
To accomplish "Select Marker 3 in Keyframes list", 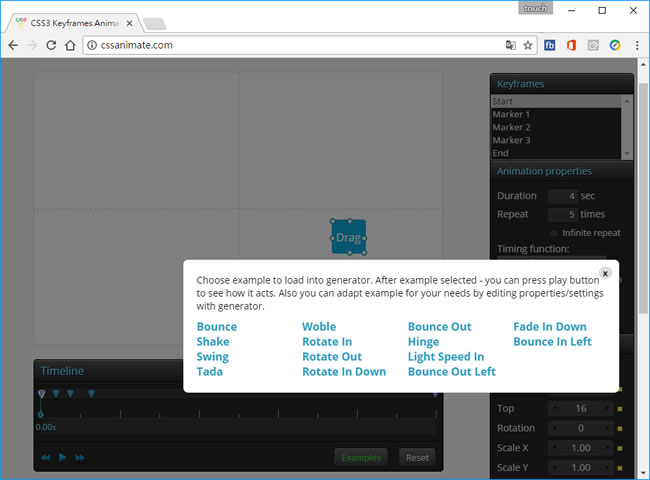I will 556,140.
